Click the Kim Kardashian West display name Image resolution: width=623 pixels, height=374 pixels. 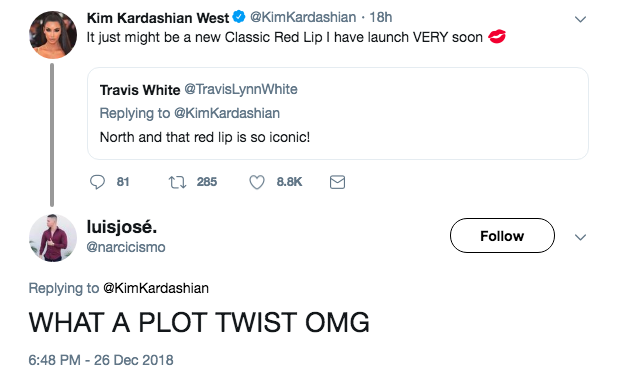click(158, 17)
